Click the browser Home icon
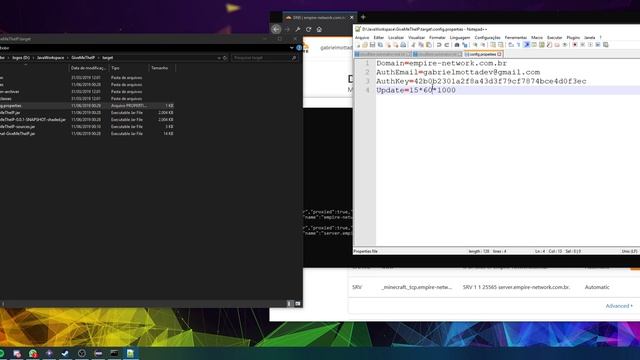The image size is (640, 360). click(319, 29)
